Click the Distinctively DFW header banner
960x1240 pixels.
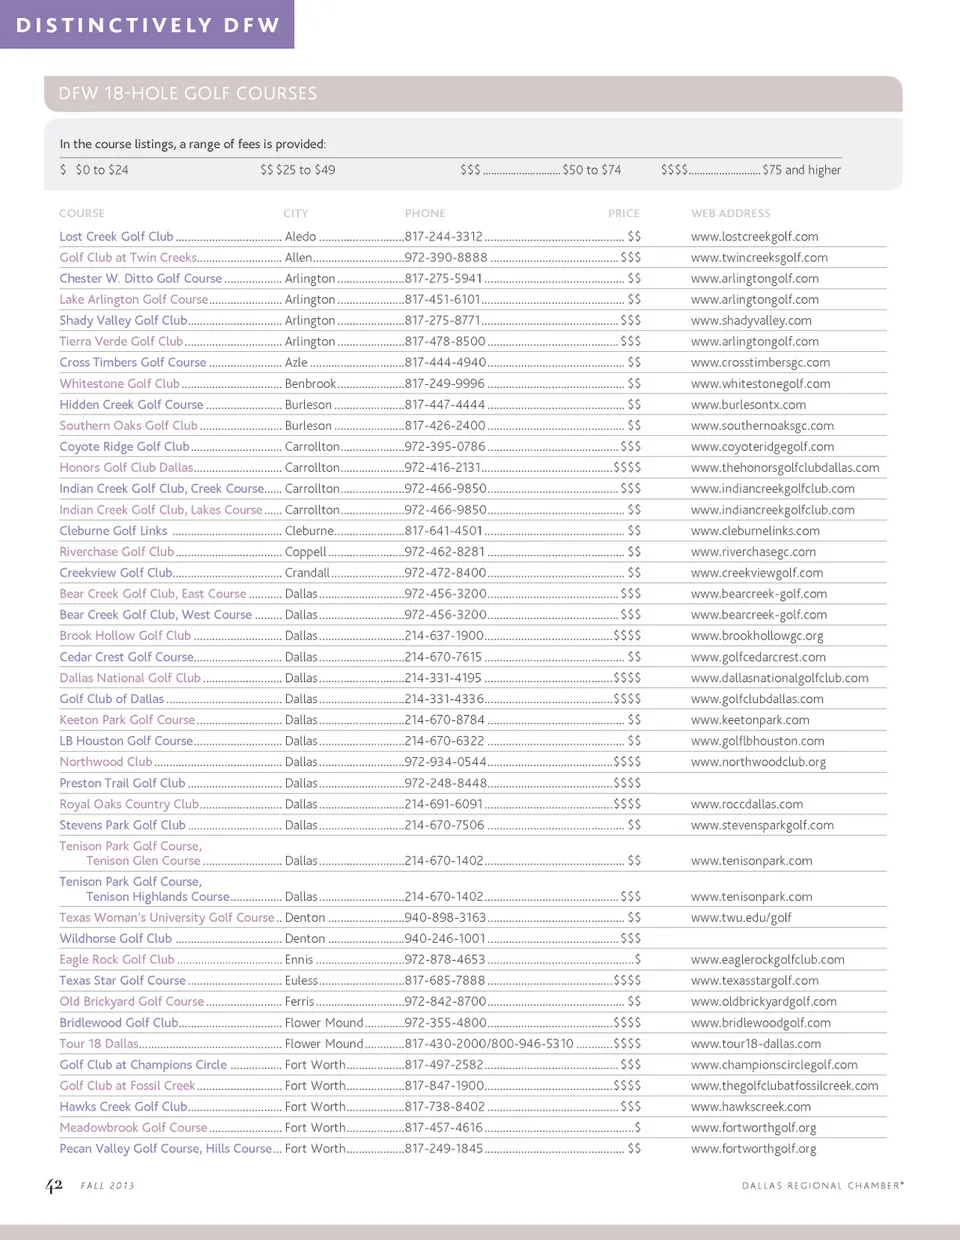(147, 24)
